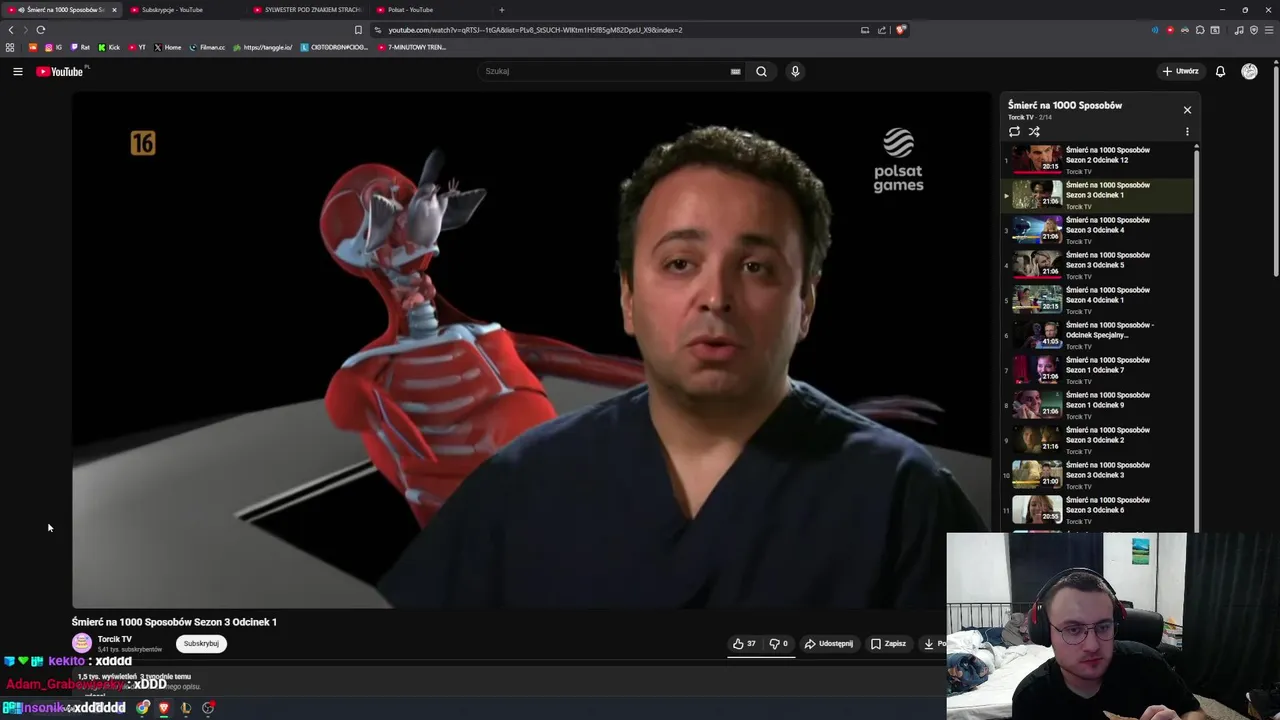Open the IG bookmark
This screenshot has width=1280, height=720.
point(53,47)
